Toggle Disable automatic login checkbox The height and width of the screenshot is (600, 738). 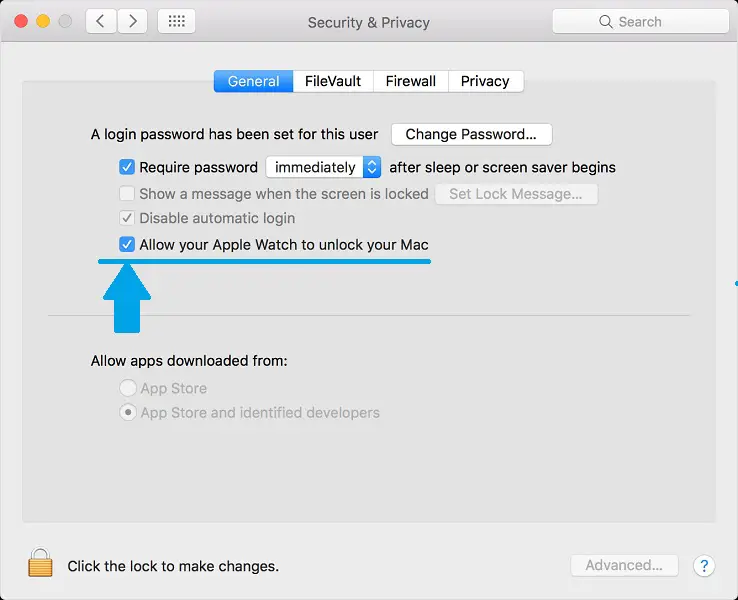[x=127, y=218]
